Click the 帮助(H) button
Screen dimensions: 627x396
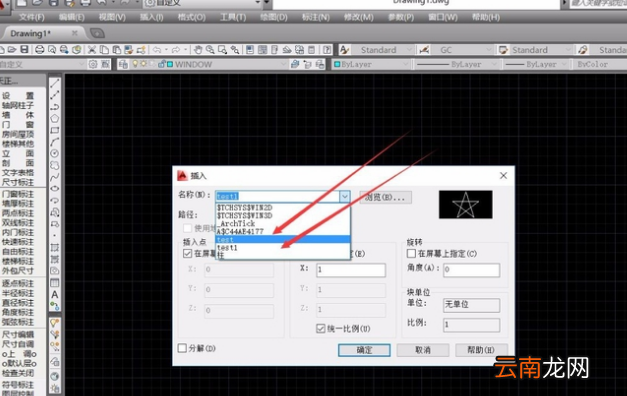pyautogui.click(x=481, y=350)
